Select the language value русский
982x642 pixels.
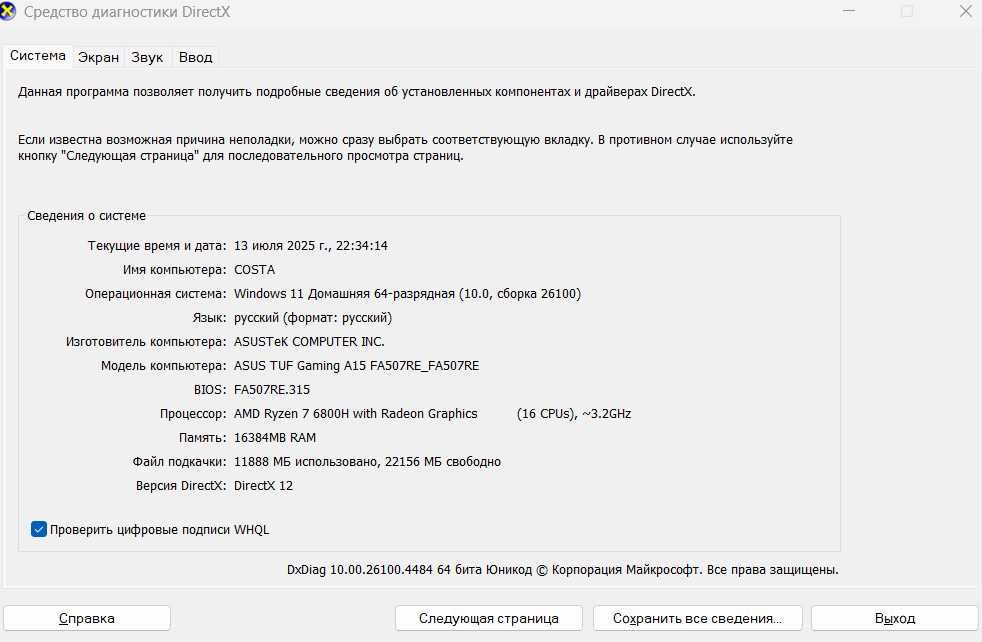click(x=313, y=318)
